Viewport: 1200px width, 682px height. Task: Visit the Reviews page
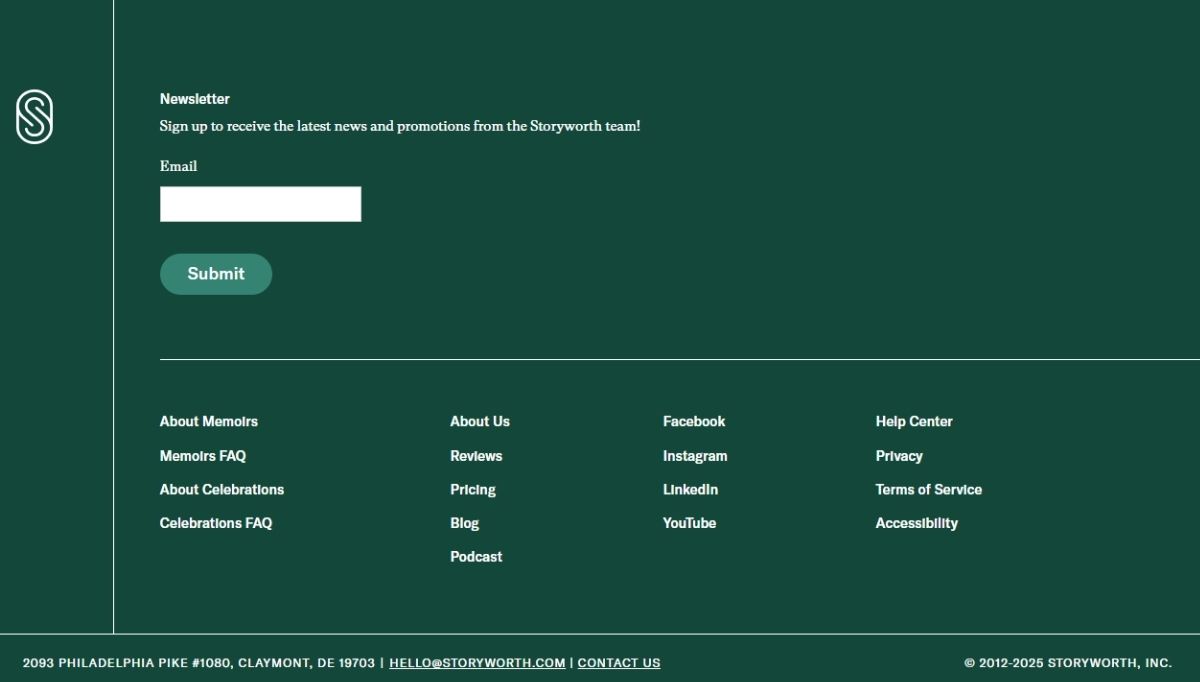pyautogui.click(x=476, y=456)
